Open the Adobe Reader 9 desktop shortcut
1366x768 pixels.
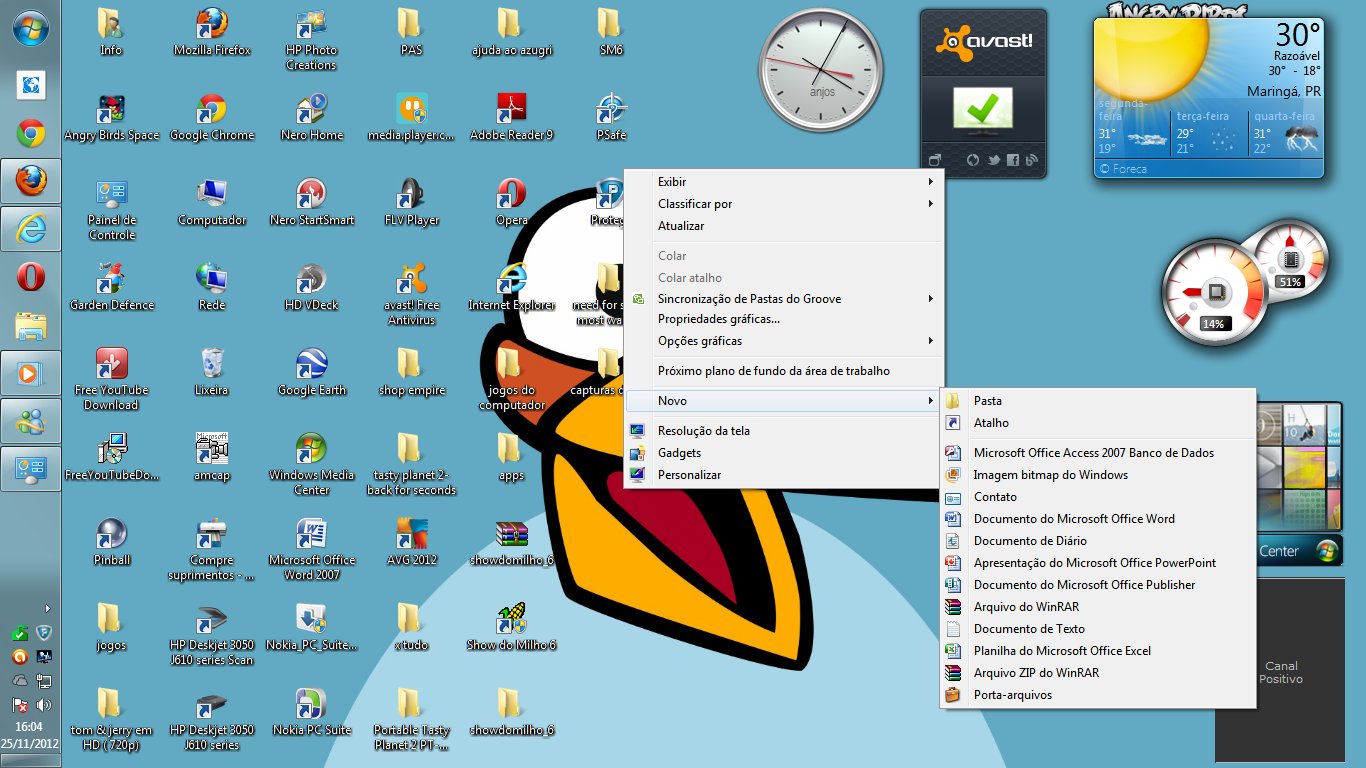512,117
